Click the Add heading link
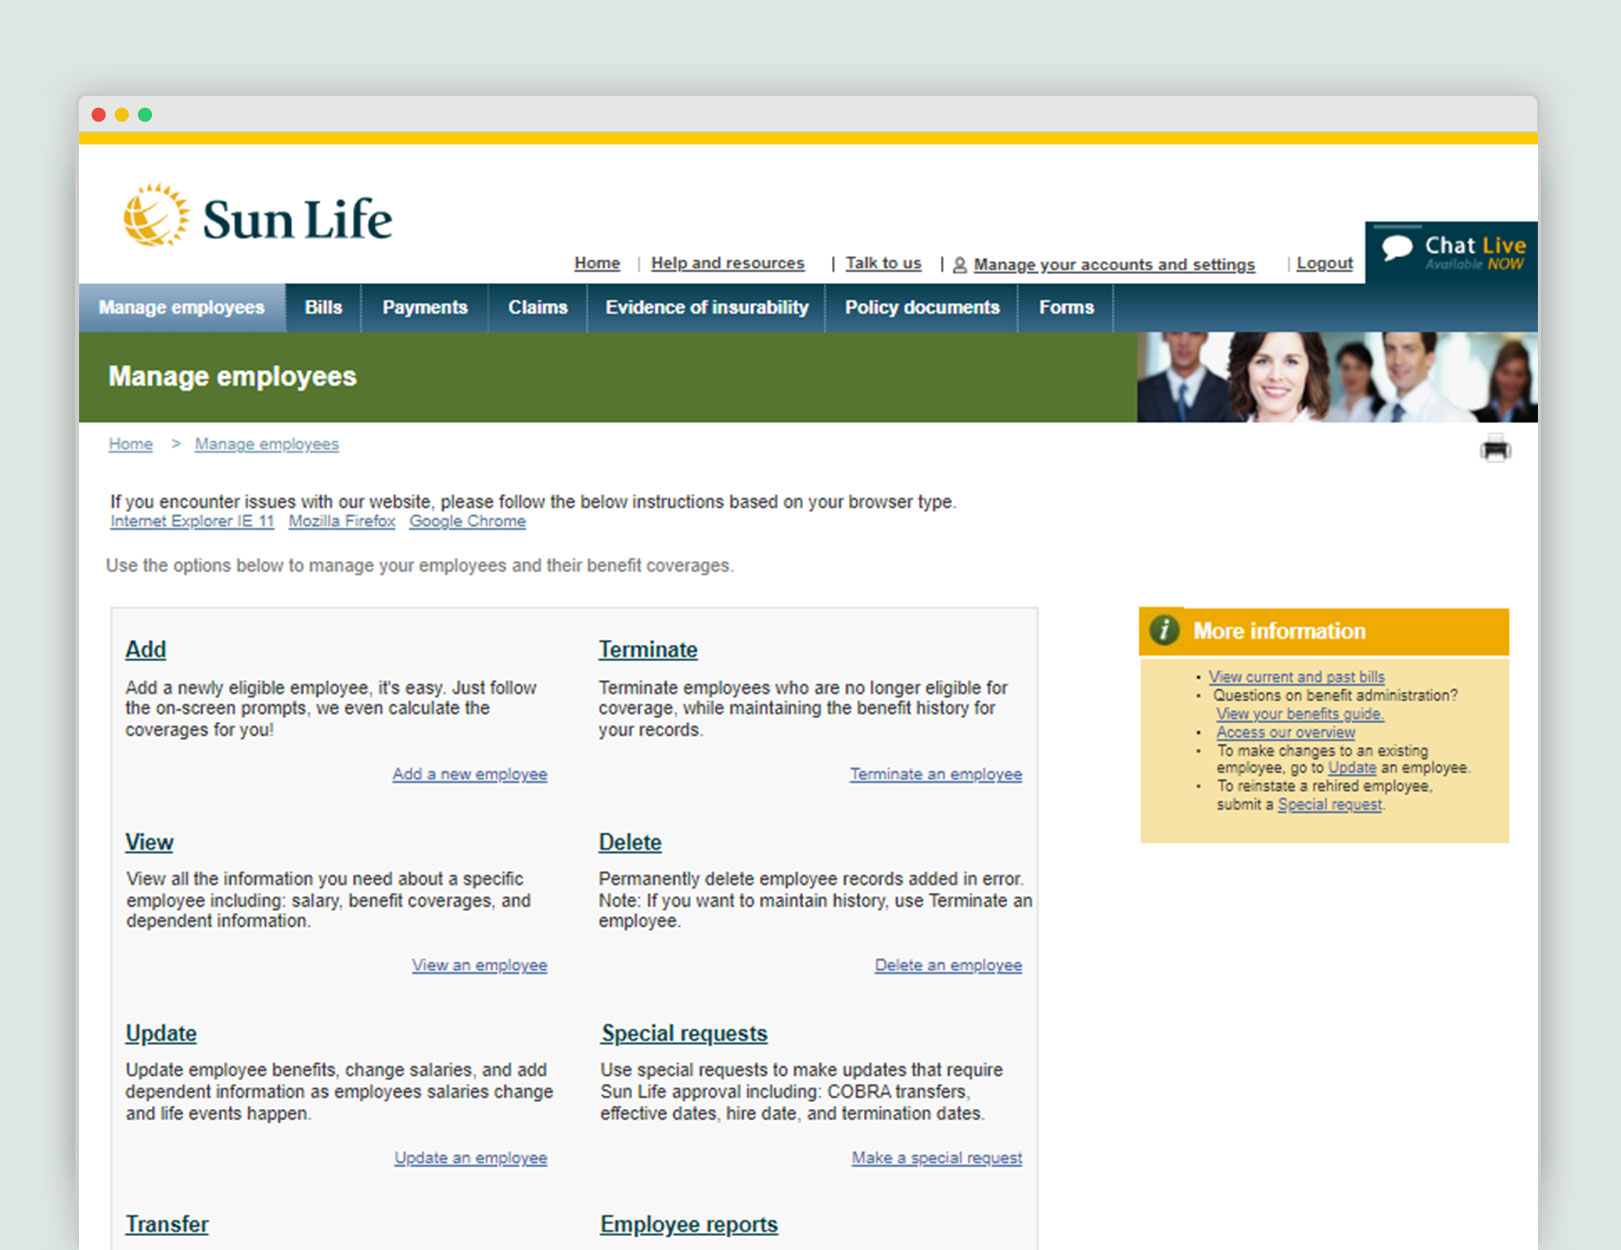The width and height of the screenshot is (1621, 1250). pos(146,649)
